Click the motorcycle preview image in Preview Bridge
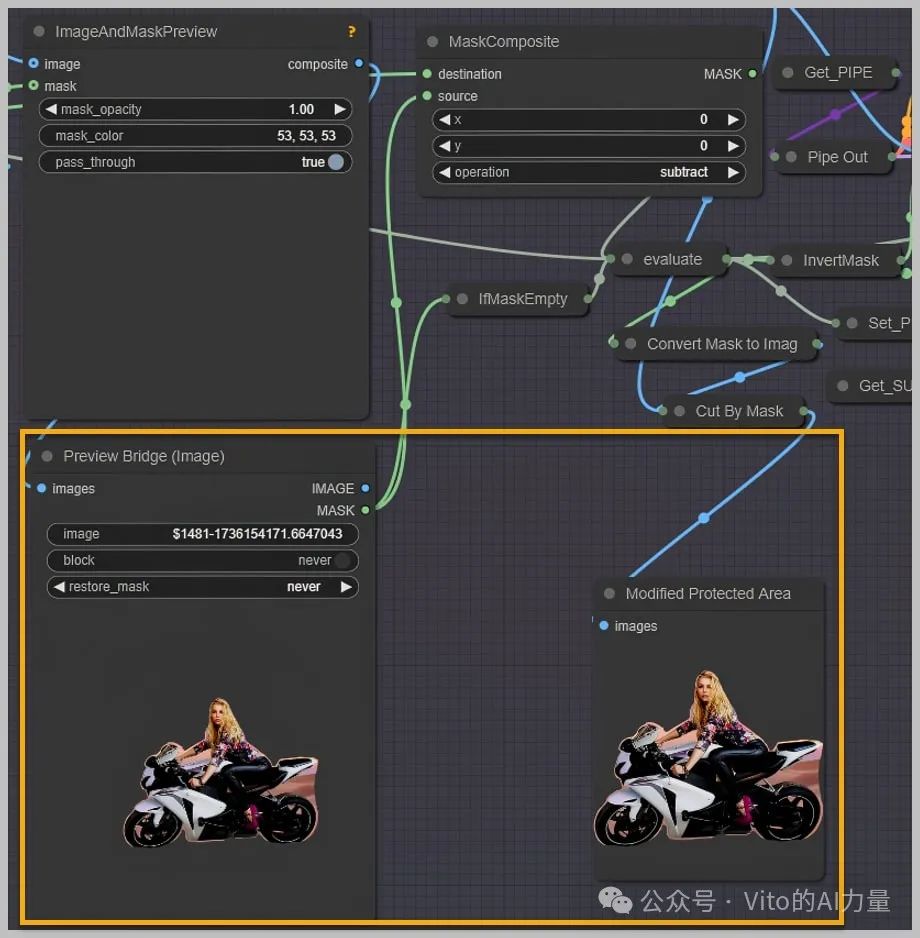The image size is (920, 938). tap(221, 773)
